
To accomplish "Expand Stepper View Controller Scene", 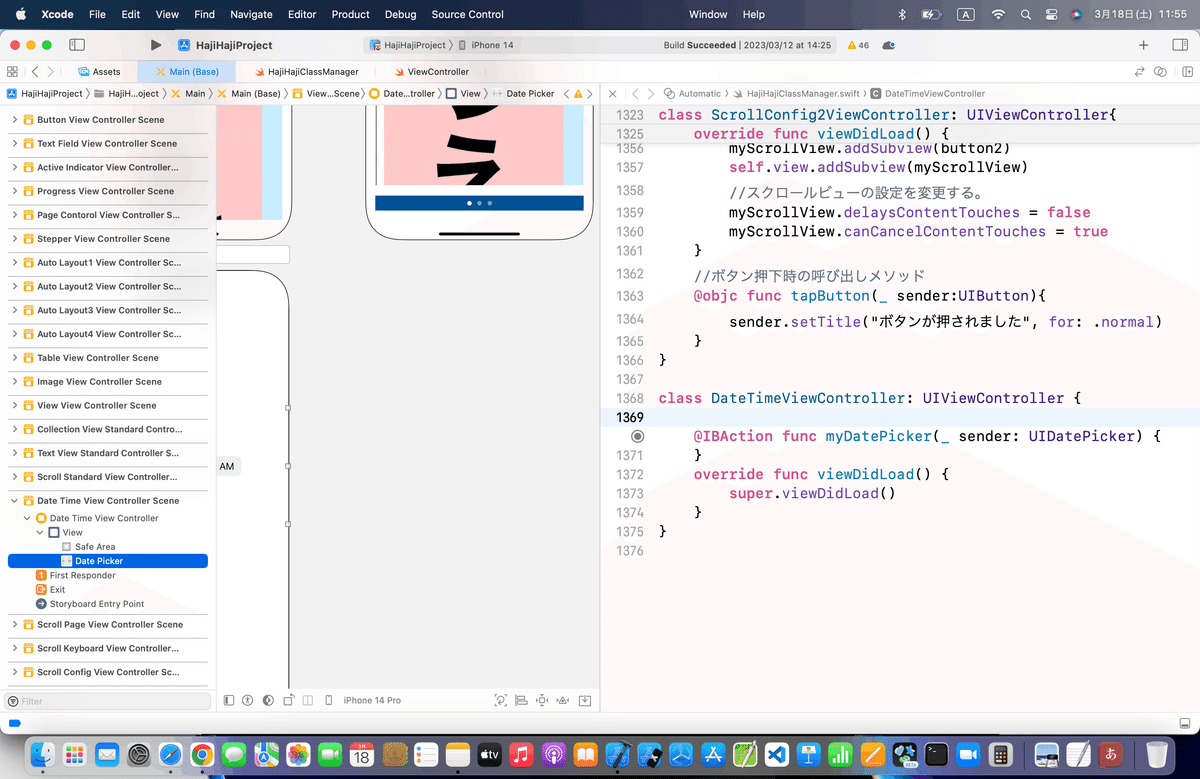I will point(15,239).
